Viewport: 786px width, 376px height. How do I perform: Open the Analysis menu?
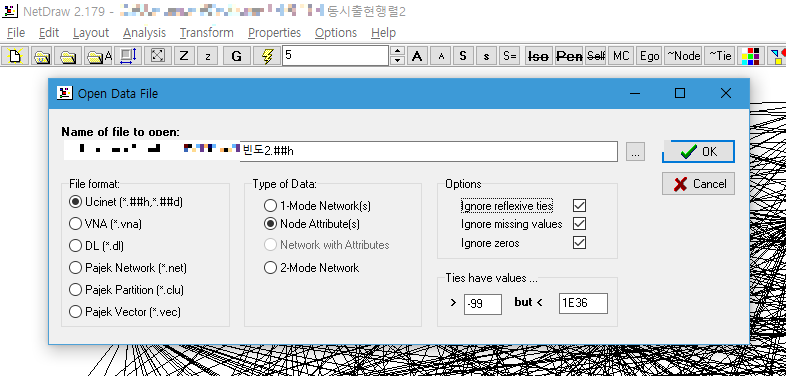144,33
